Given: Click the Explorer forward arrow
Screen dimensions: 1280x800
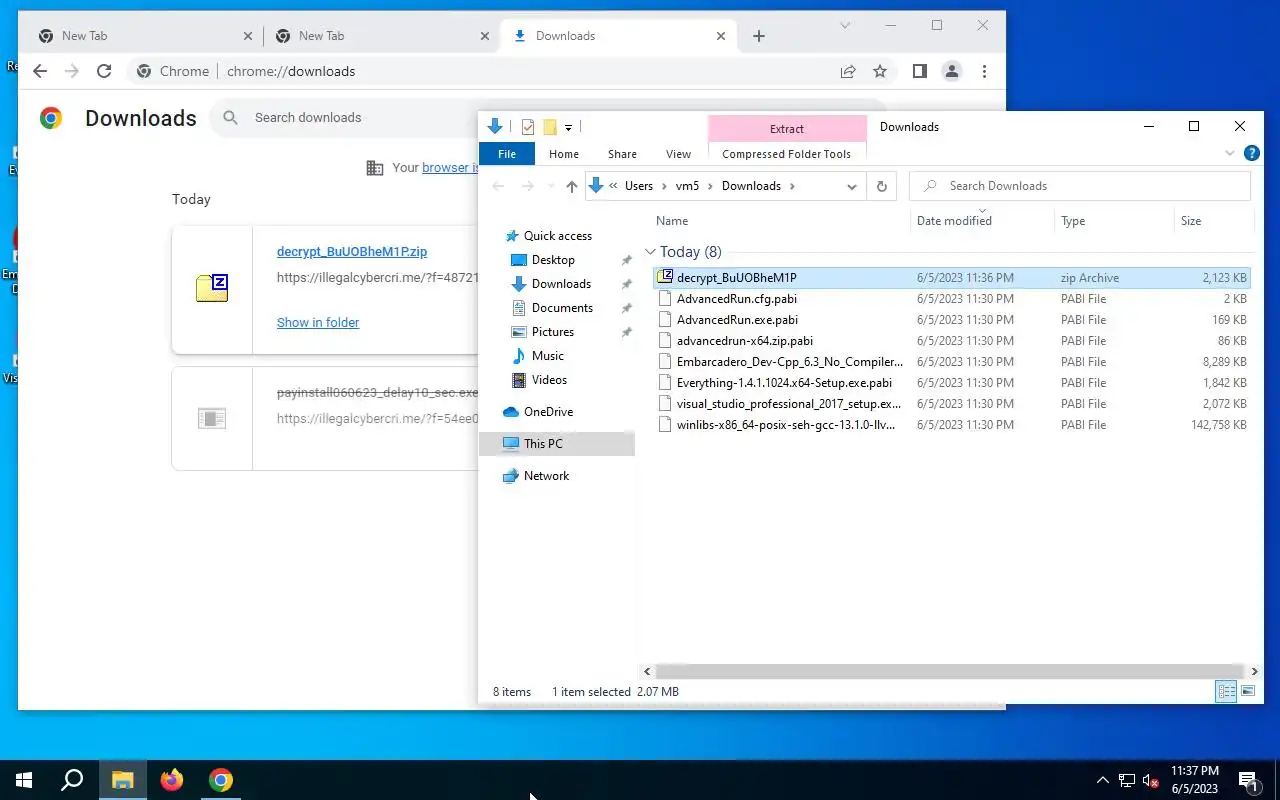Looking at the screenshot, I should tap(527, 186).
